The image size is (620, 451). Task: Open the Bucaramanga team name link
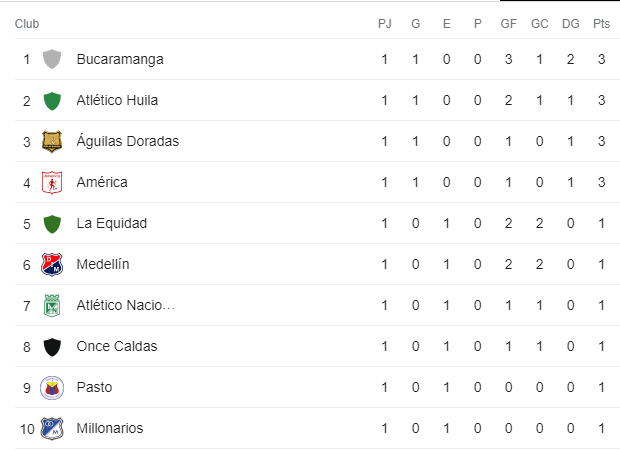[x=120, y=59]
